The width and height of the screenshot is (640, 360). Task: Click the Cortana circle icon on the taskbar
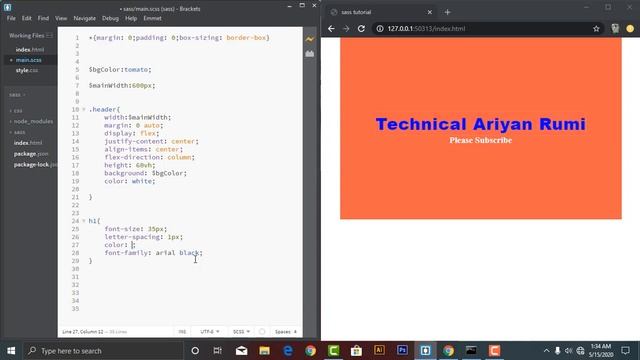click(x=195, y=351)
